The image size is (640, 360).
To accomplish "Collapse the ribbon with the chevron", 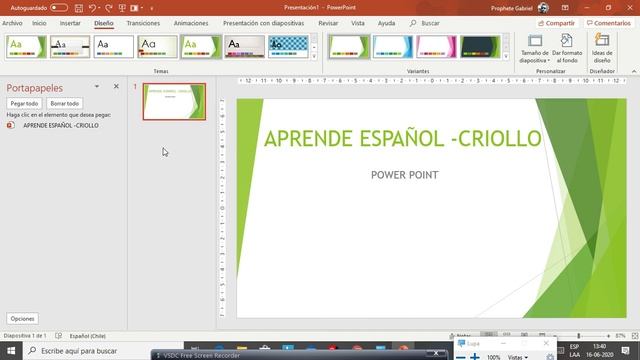I will tap(633, 71).
